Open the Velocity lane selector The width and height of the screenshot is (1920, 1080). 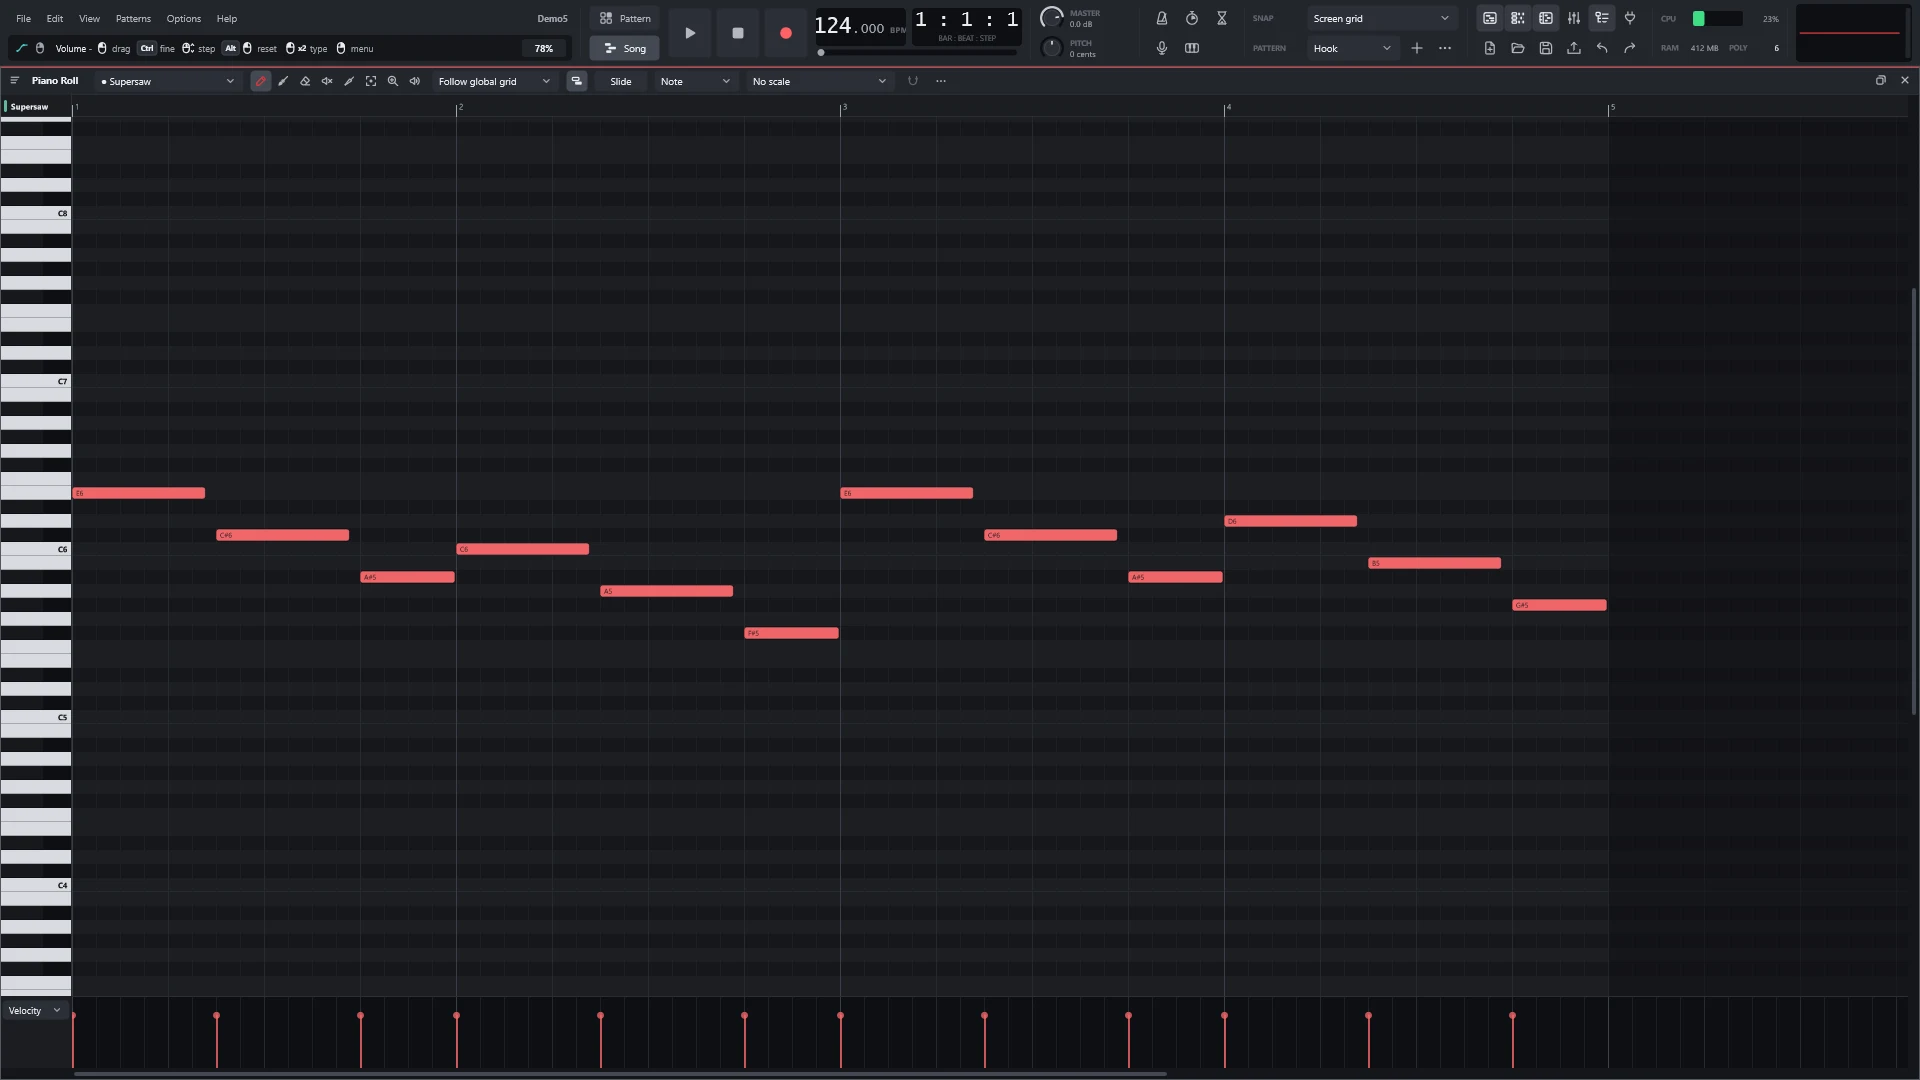(x=35, y=1011)
